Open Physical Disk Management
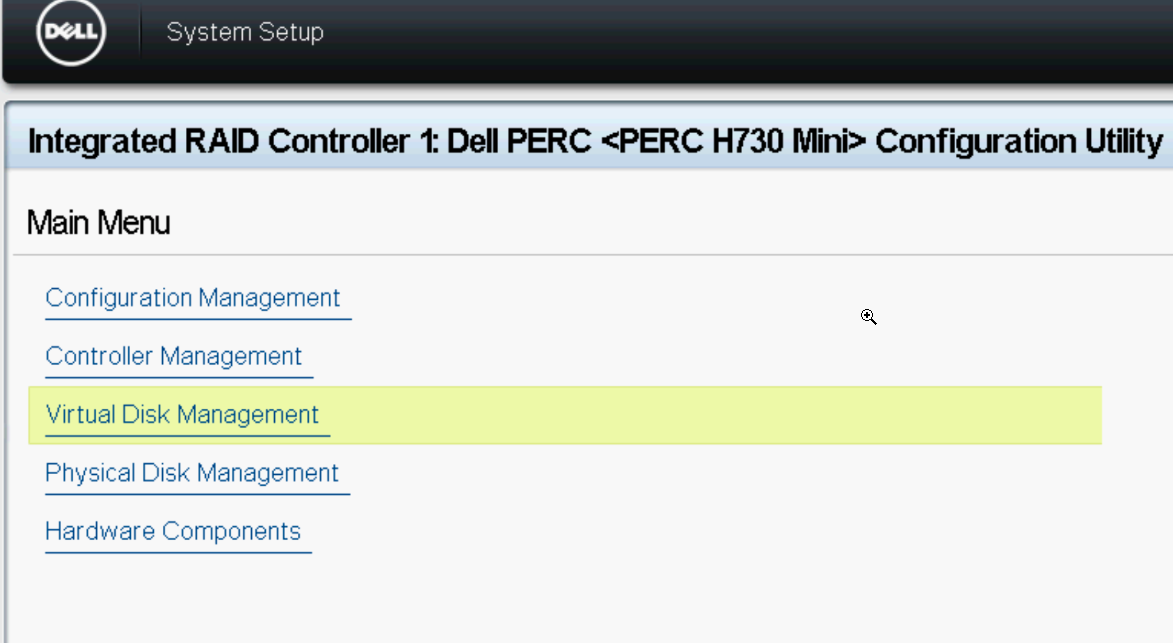The height and width of the screenshot is (643, 1173). click(192, 473)
